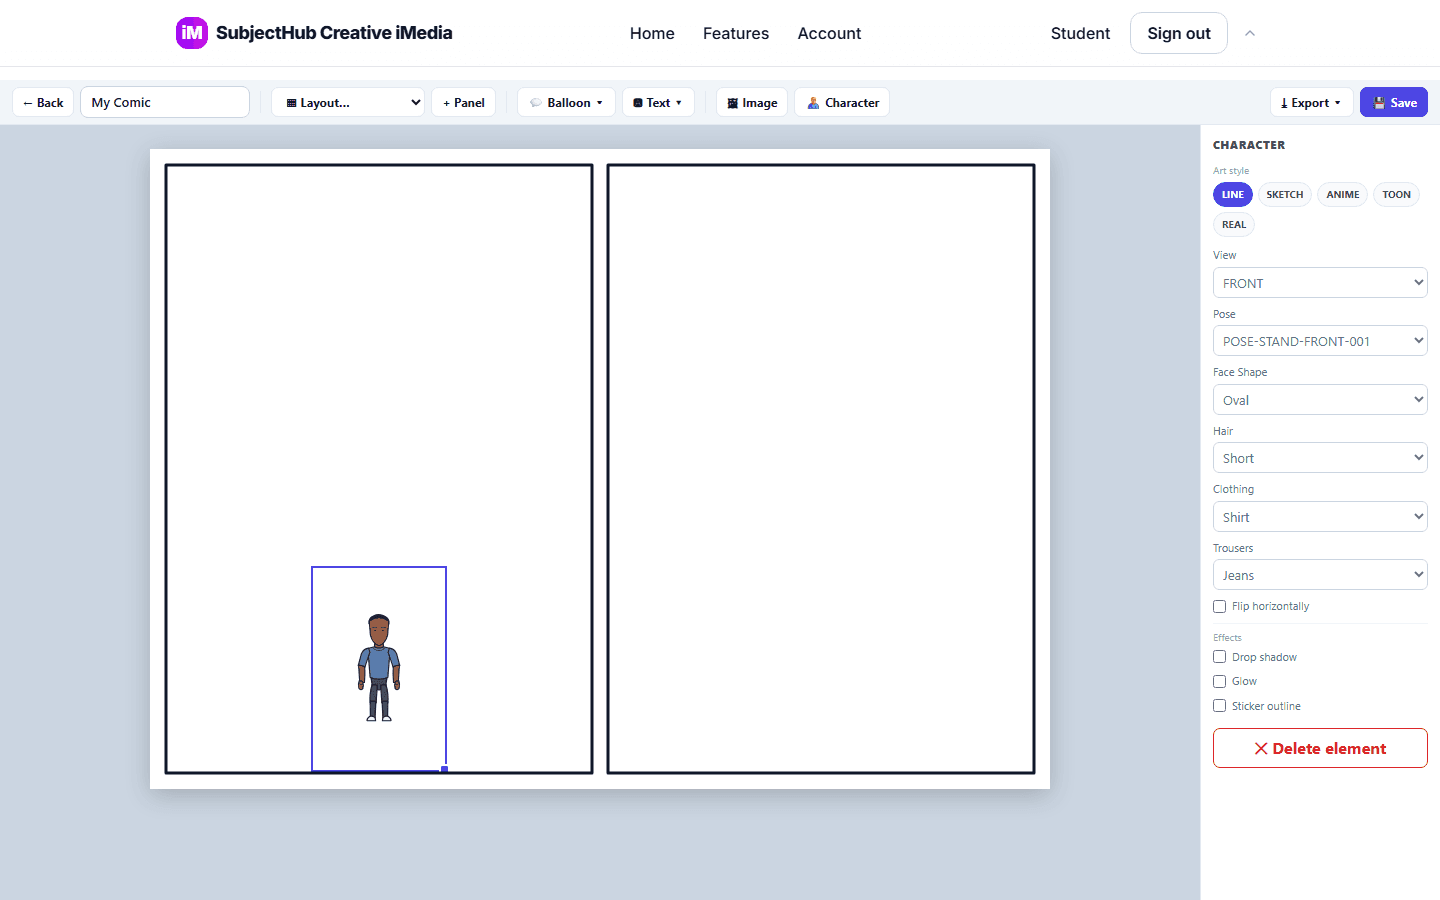The width and height of the screenshot is (1440, 900).
Task: Open the Text tool menu
Action: coord(658,102)
